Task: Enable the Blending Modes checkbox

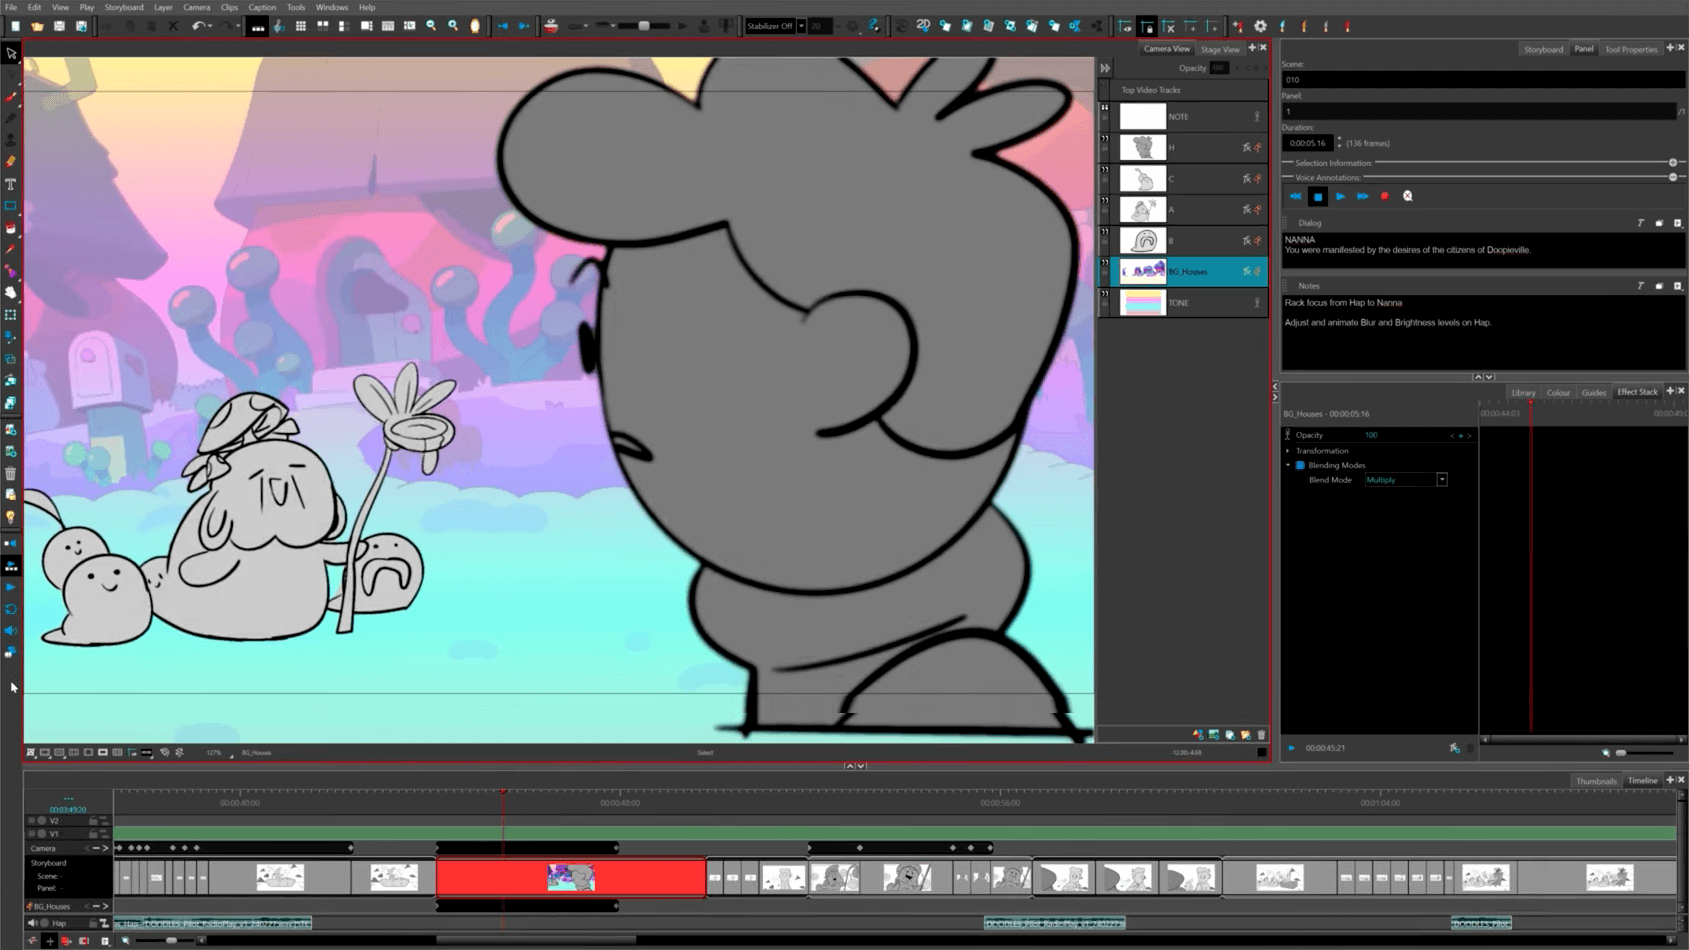Action: click(1300, 465)
